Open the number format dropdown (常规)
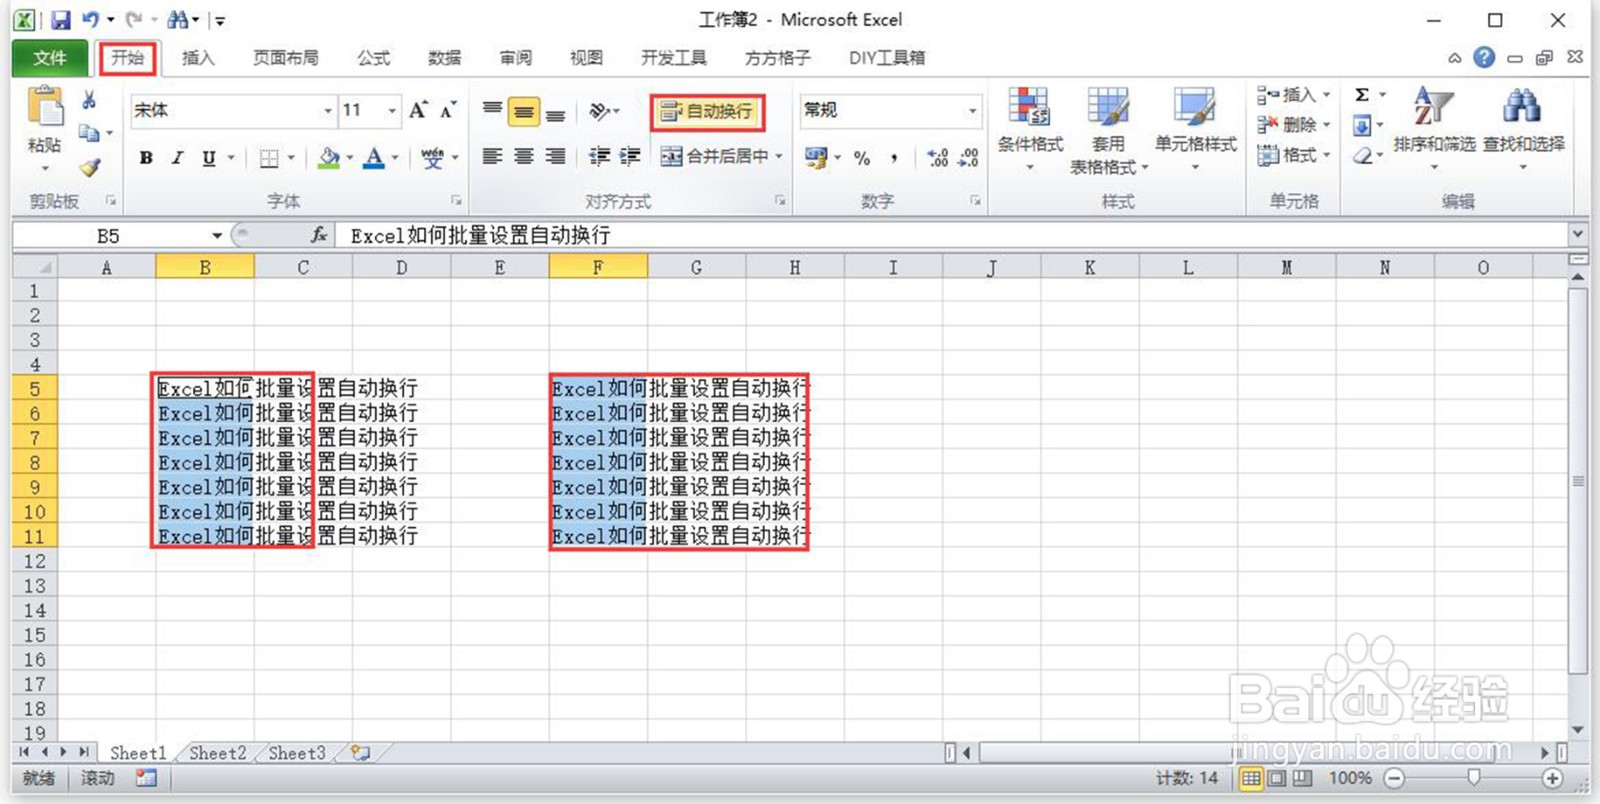1600x804 pixels. coord(972,110)
